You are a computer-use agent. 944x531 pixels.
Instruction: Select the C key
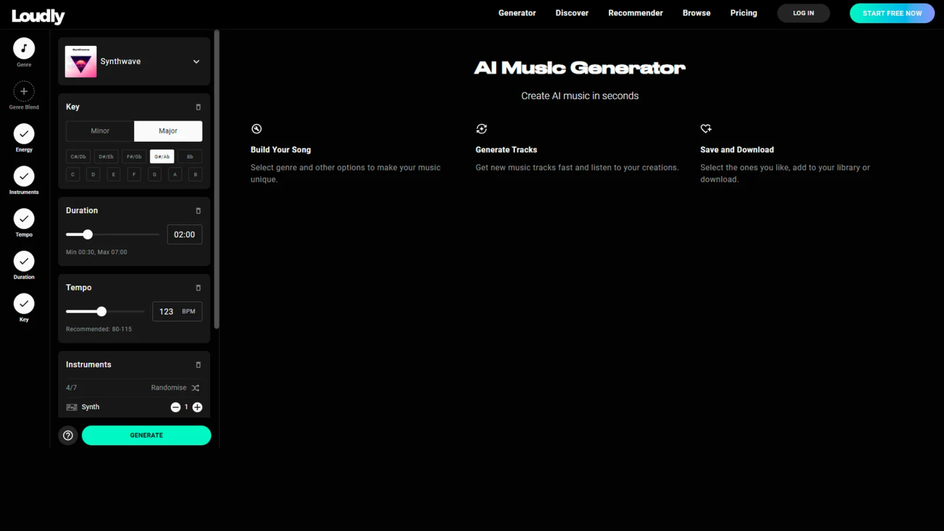point(73,175)
